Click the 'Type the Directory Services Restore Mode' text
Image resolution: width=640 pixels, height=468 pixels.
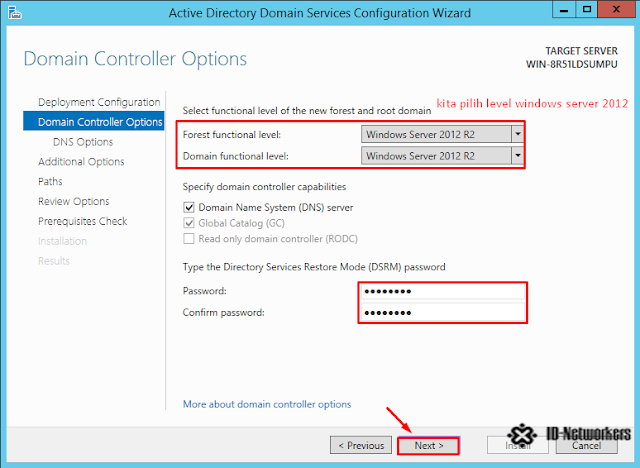314,267
